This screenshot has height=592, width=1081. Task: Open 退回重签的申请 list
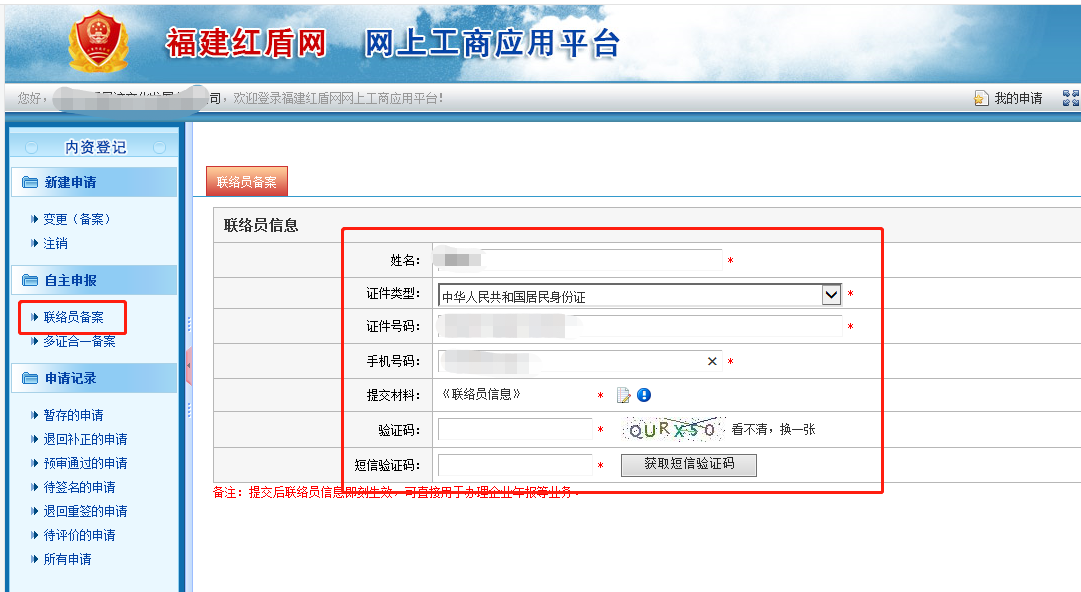85,511
